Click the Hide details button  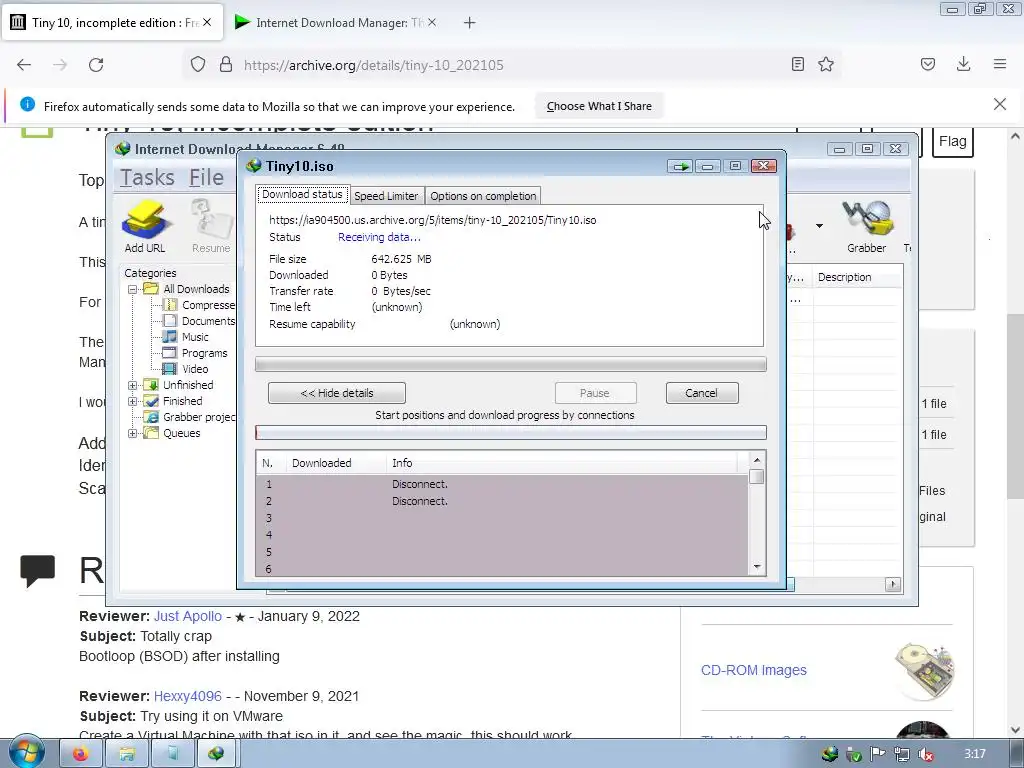click(337, 393)
